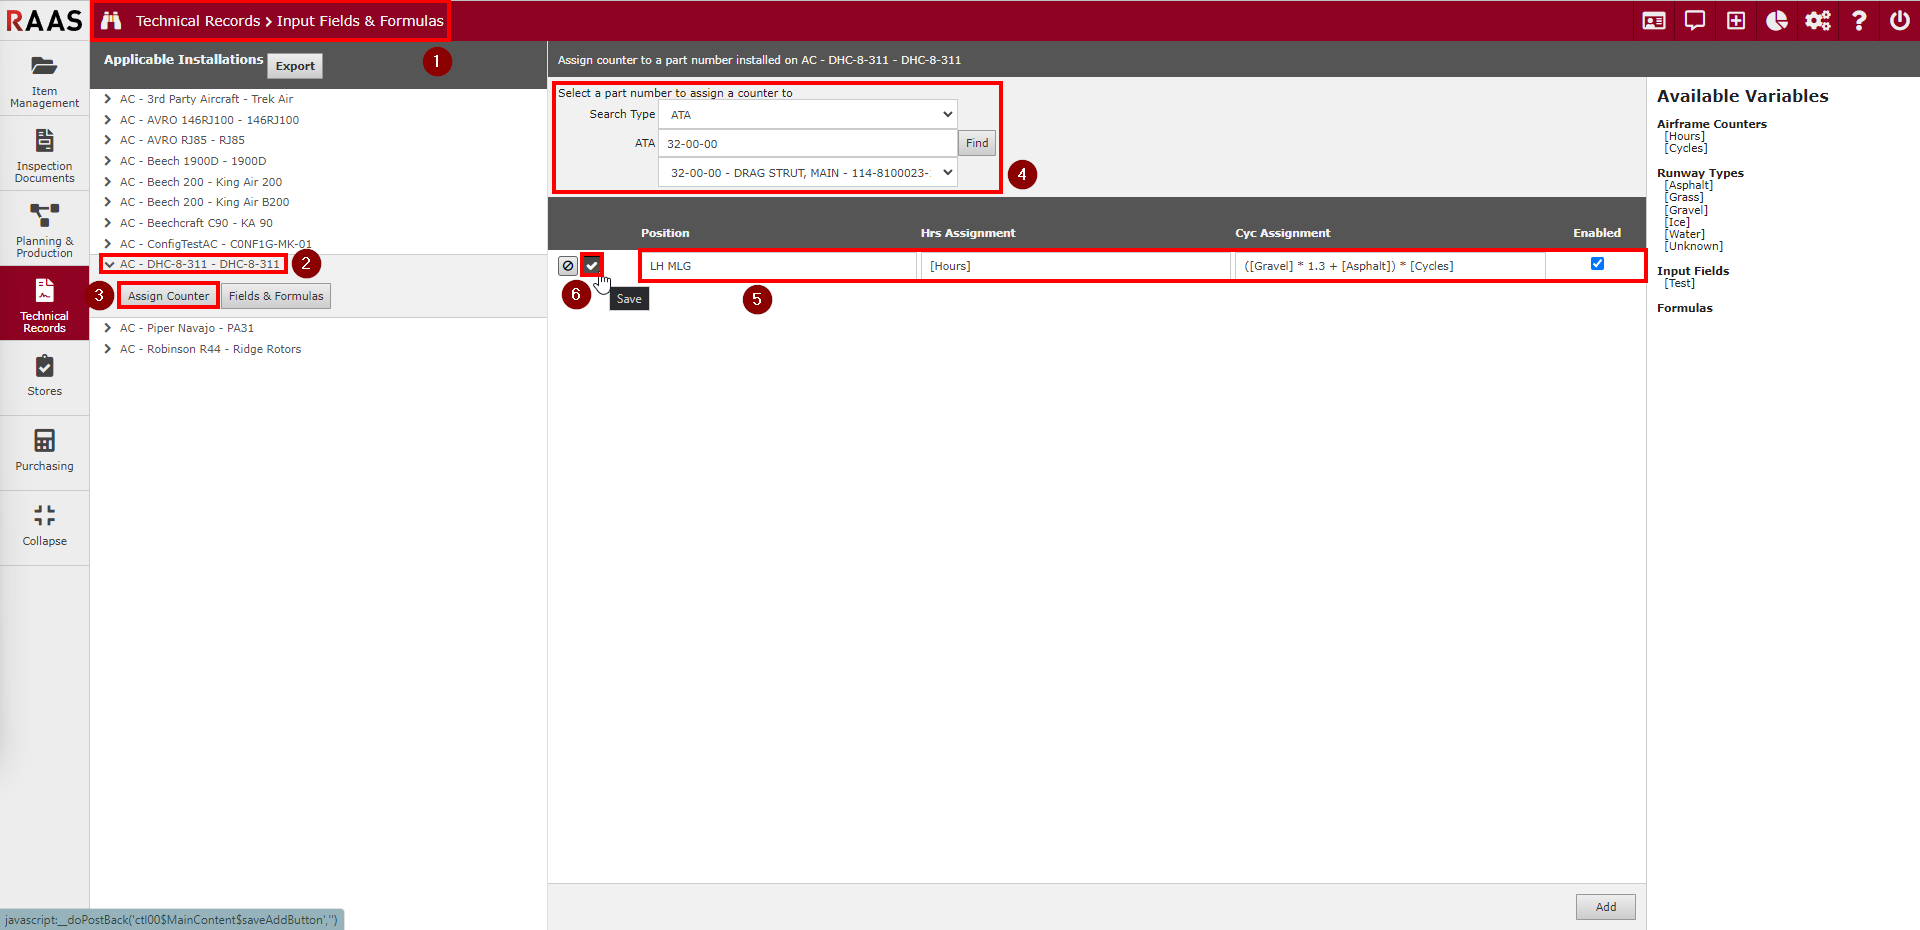The height and width of the screenshot is (930, 1920).
Task: Toggle the Enabled checkbox for LH MLG
Action: (1597, 264)
